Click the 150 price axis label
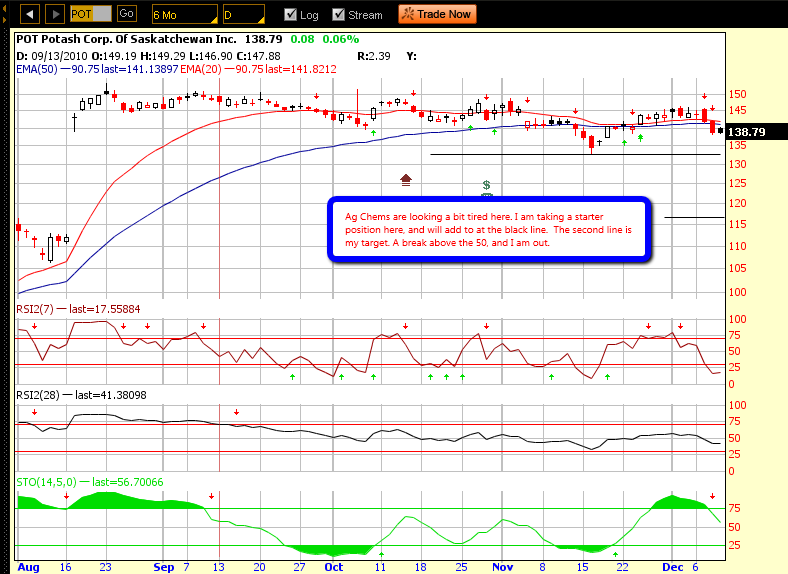The image size is (788, 574). tap(738, 94)
